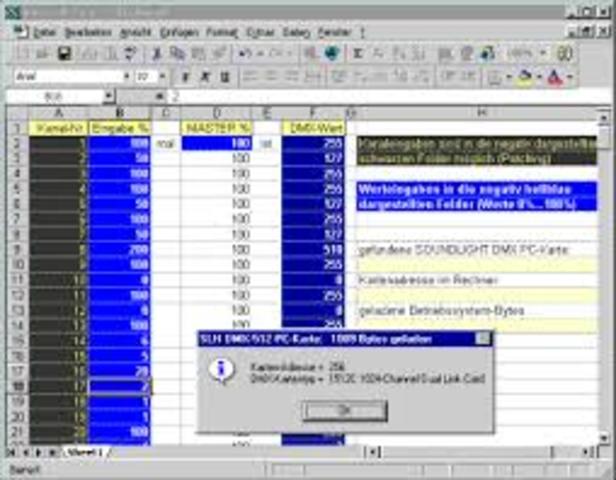Close the SLH DMX-512 PC-Karte dialog
The image size is (616, 480).
(x=482, y=339)
